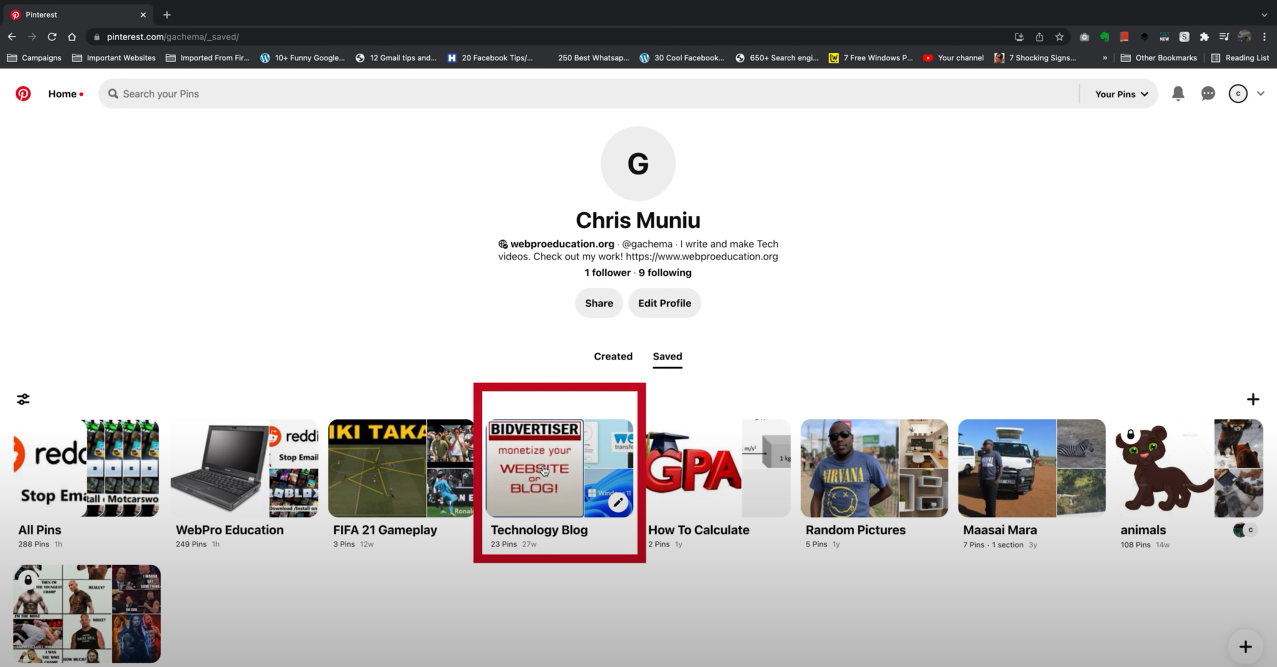Expand the hidden bookmarks overflow chevron
The width and height of the screenshot is (1277, 667).
coord(1105,58)
